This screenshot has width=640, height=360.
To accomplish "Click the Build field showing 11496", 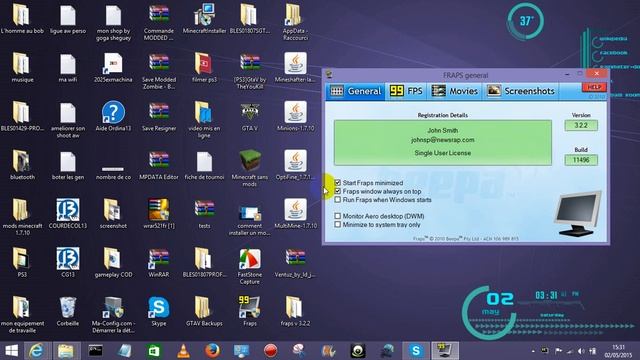I will coord(581,160).
